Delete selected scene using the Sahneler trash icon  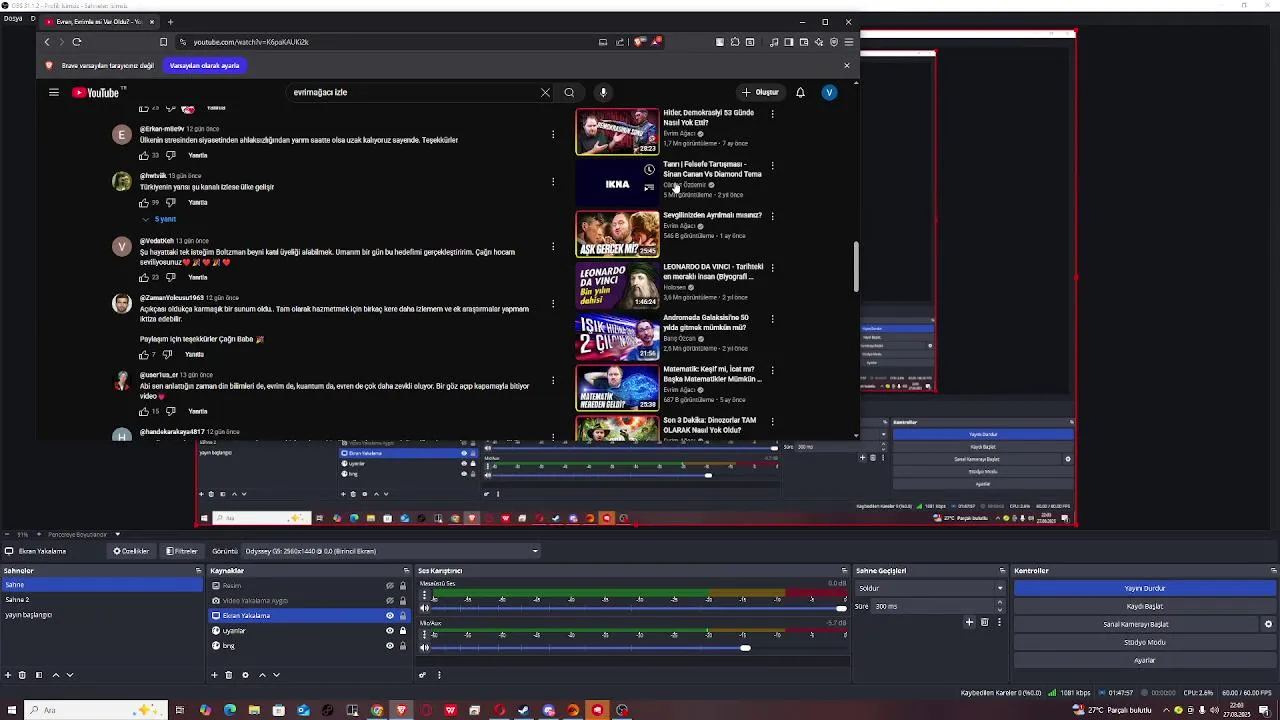22,675
